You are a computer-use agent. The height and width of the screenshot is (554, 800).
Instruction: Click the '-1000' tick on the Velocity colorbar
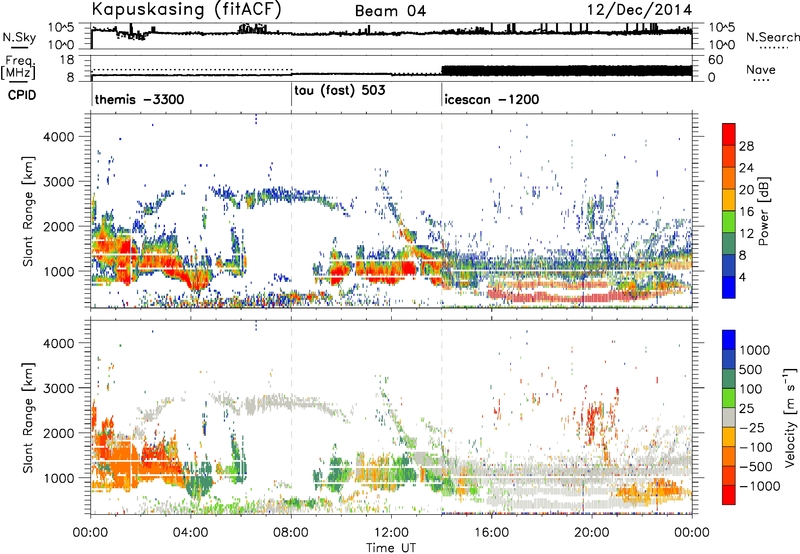(x=759, y=486)
